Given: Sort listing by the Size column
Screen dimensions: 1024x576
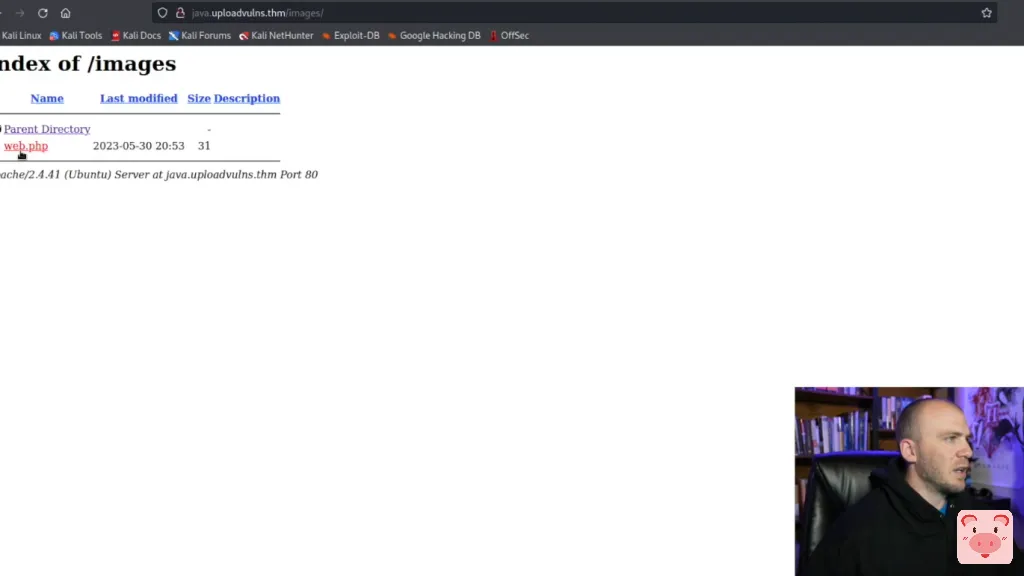Looking at the screenshot, I should pyautogui.click(x=199, y=99).
